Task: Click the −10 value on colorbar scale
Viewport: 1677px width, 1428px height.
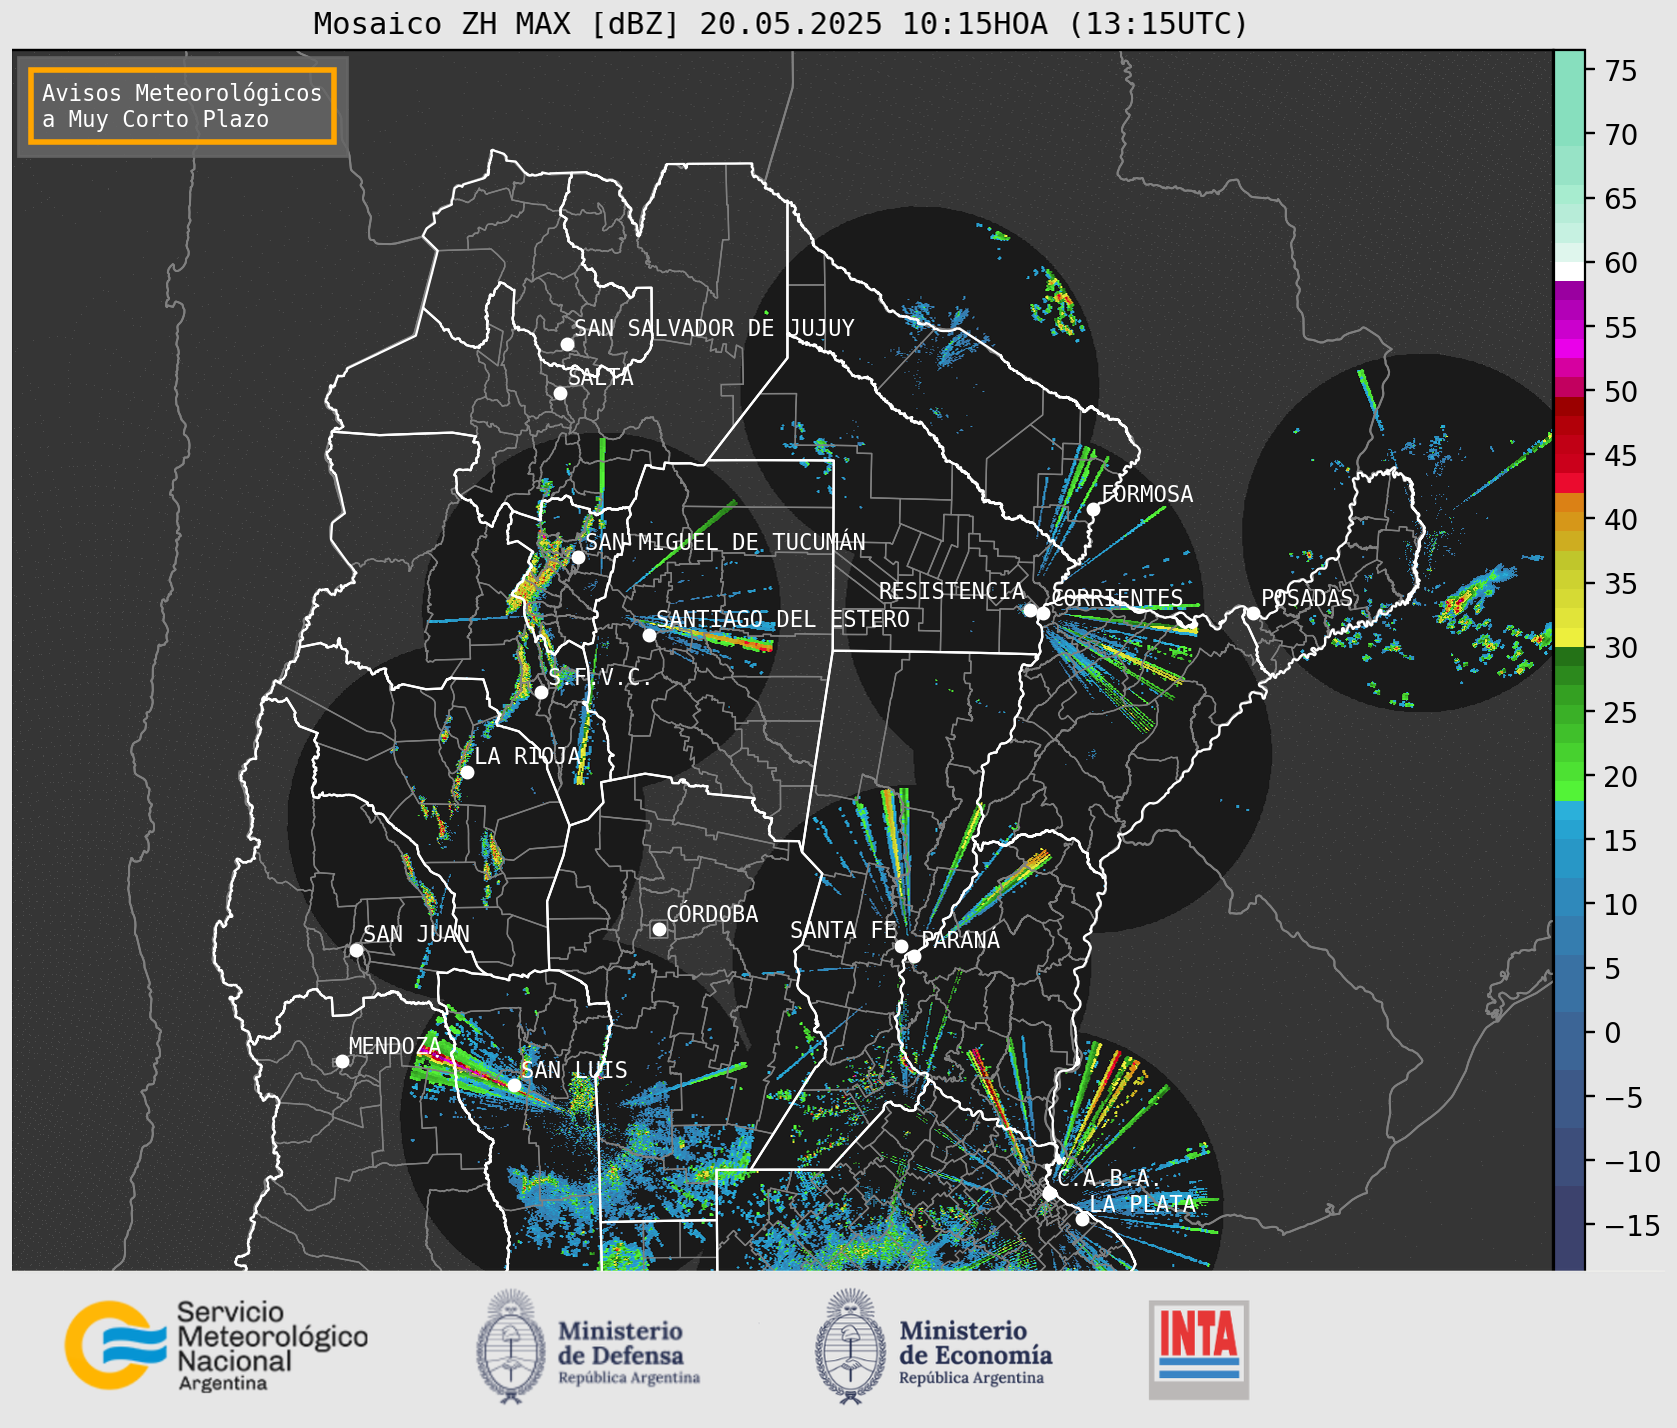Action: click(1632, 1161)
